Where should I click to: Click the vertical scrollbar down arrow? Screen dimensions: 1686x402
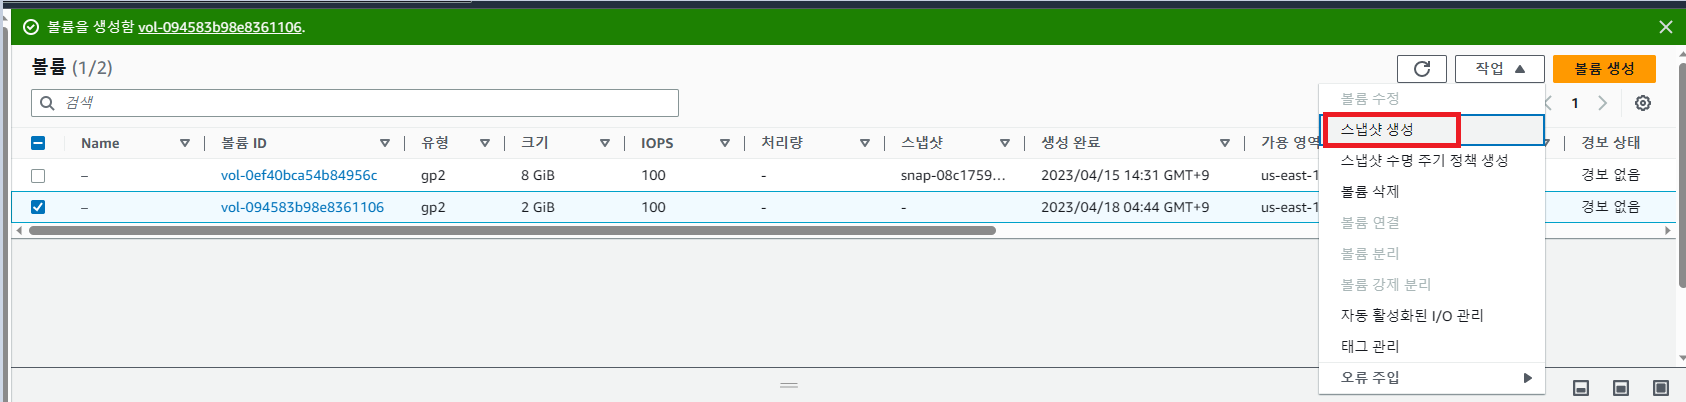coord(1680,358)
